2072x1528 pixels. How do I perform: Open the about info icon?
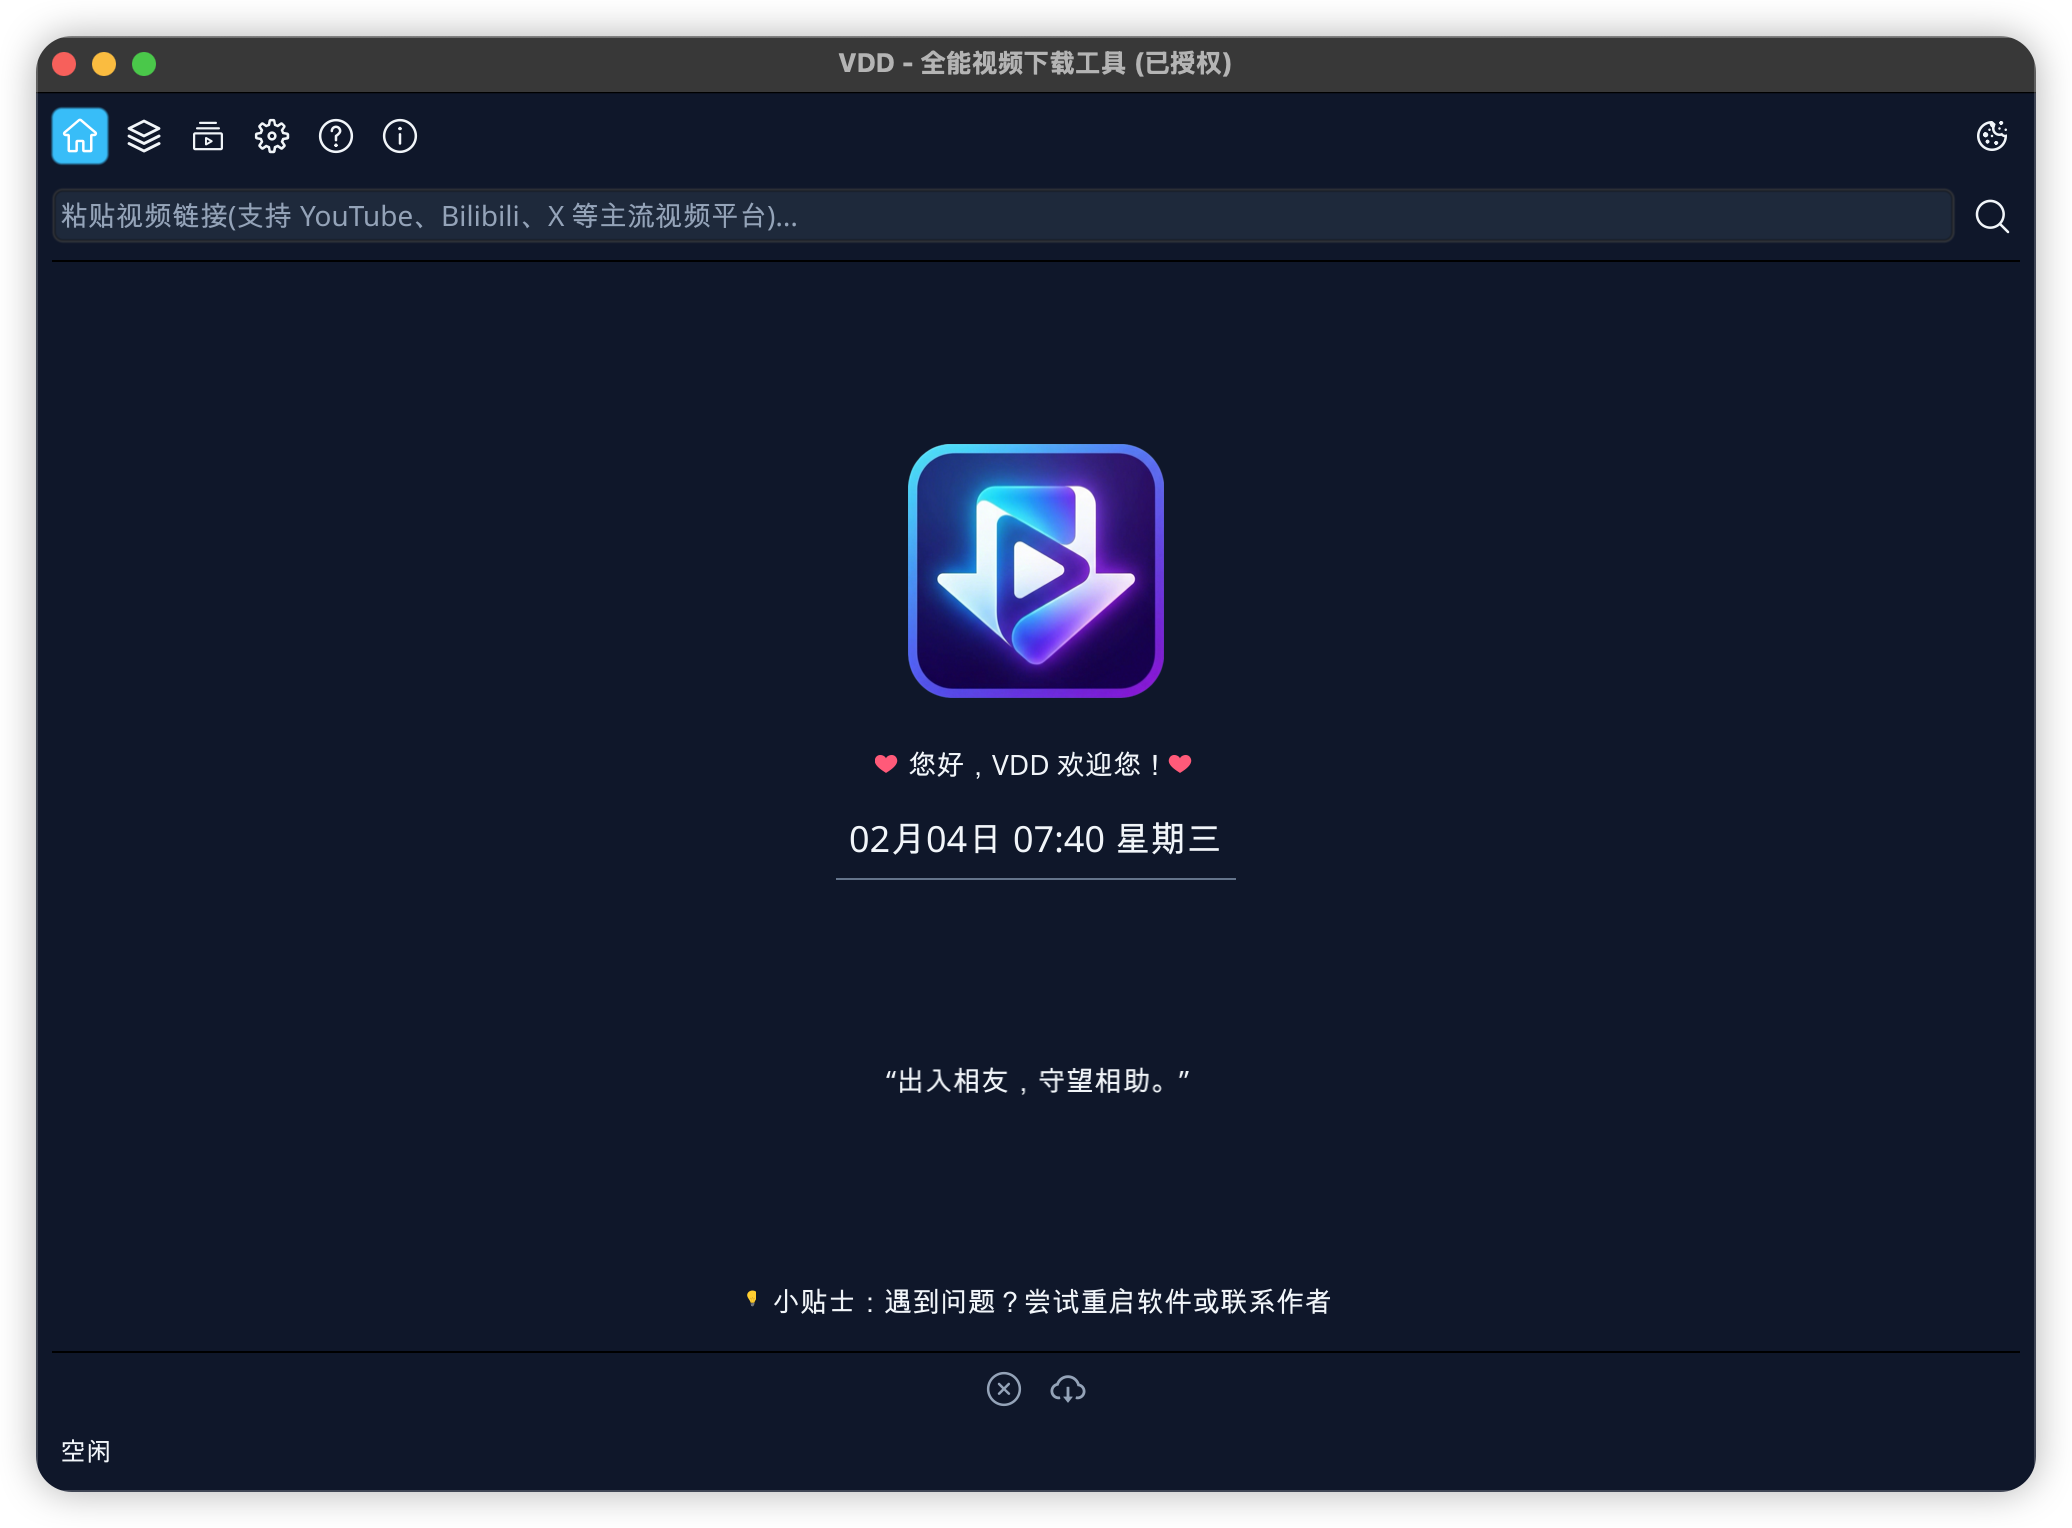click(x=400, y=136)
